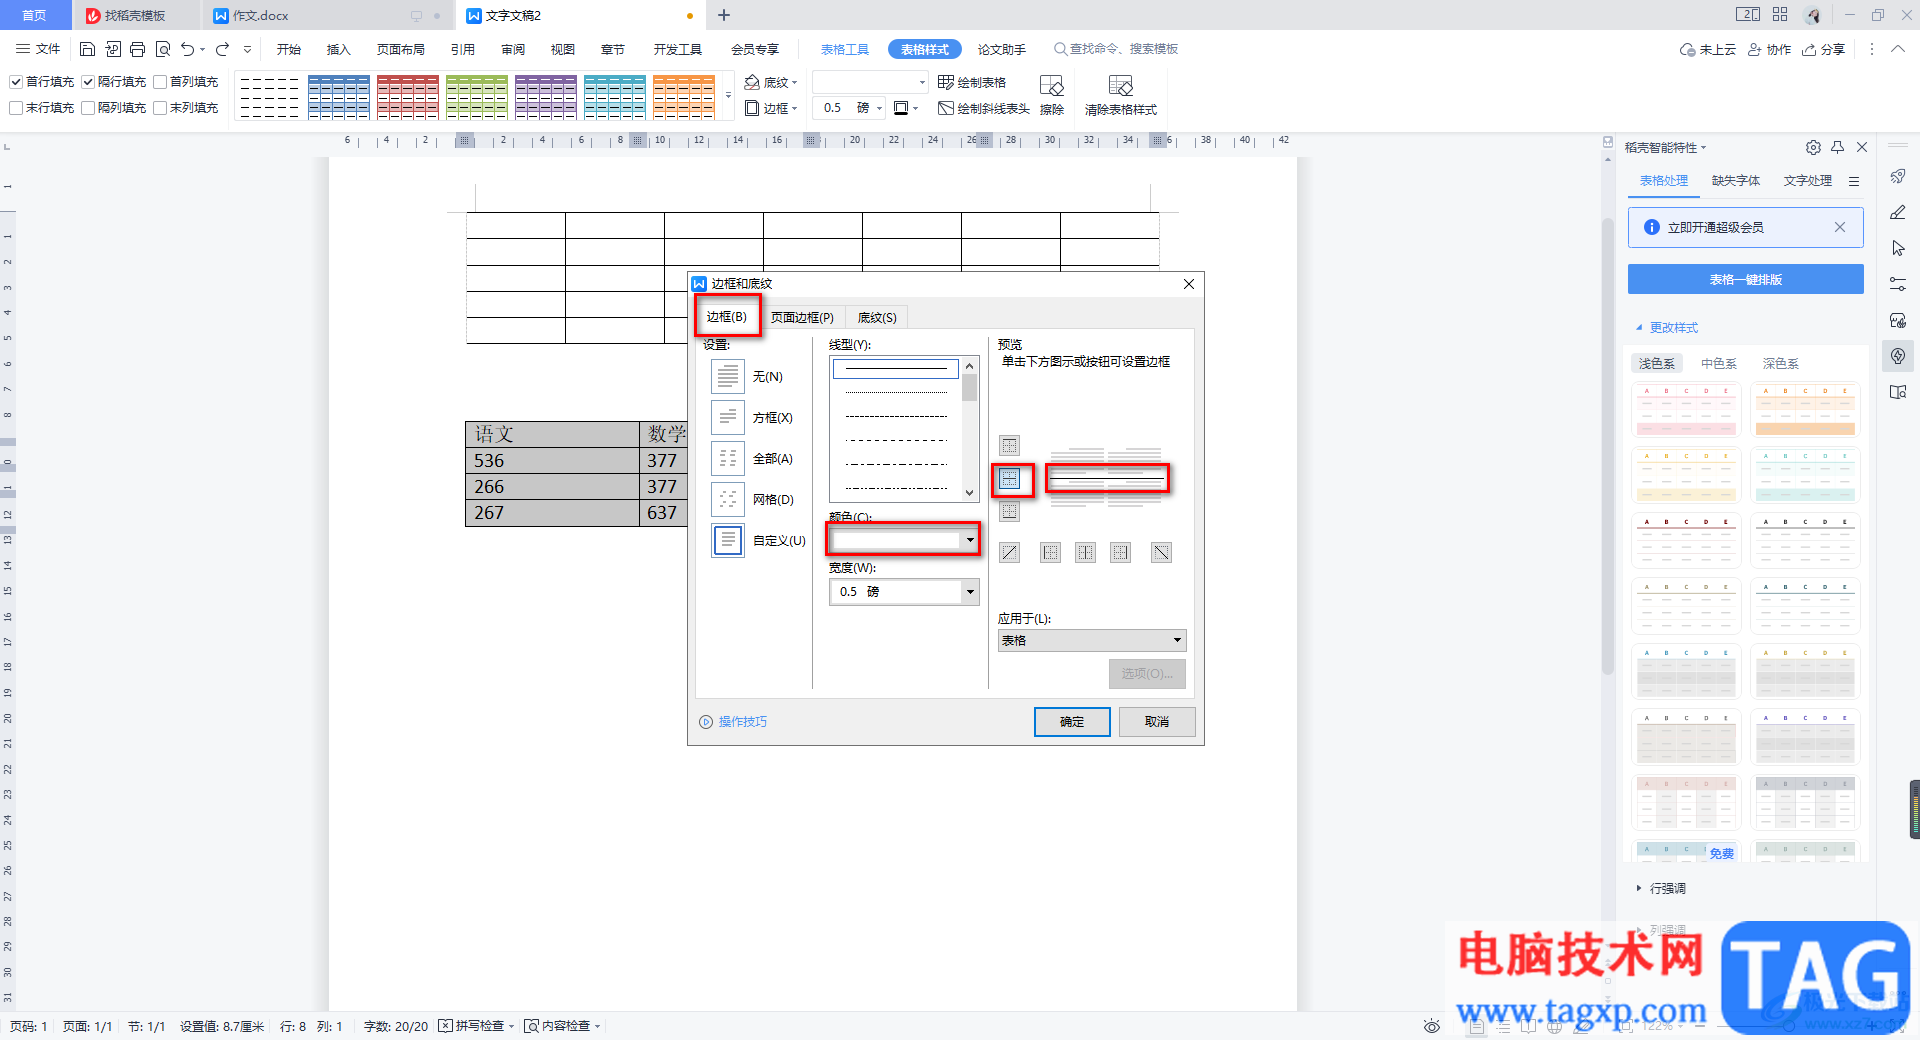Toggle the inside horizontal border preview button
The width and height of the screenshot is (1920, 1040).
[x=1010, y=479]
